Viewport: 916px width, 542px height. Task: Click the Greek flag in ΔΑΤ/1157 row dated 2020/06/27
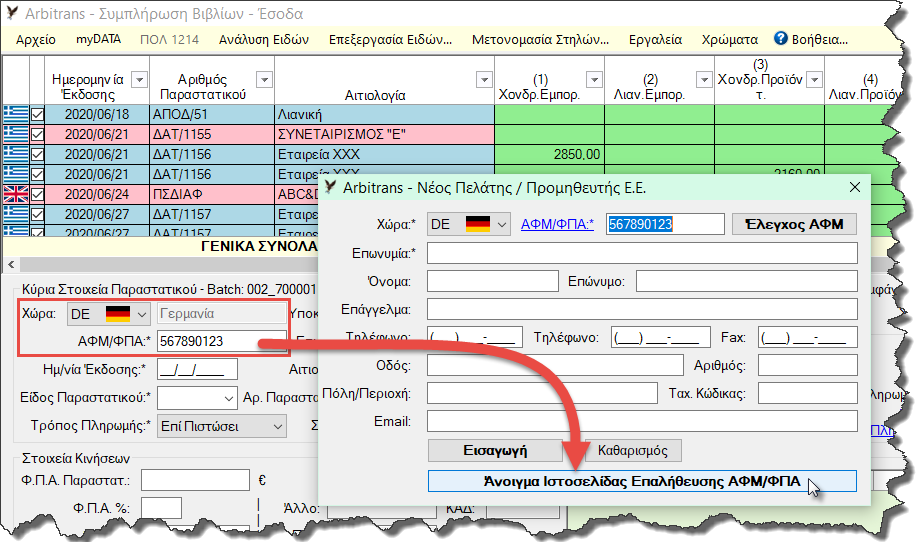click(16, 214)
